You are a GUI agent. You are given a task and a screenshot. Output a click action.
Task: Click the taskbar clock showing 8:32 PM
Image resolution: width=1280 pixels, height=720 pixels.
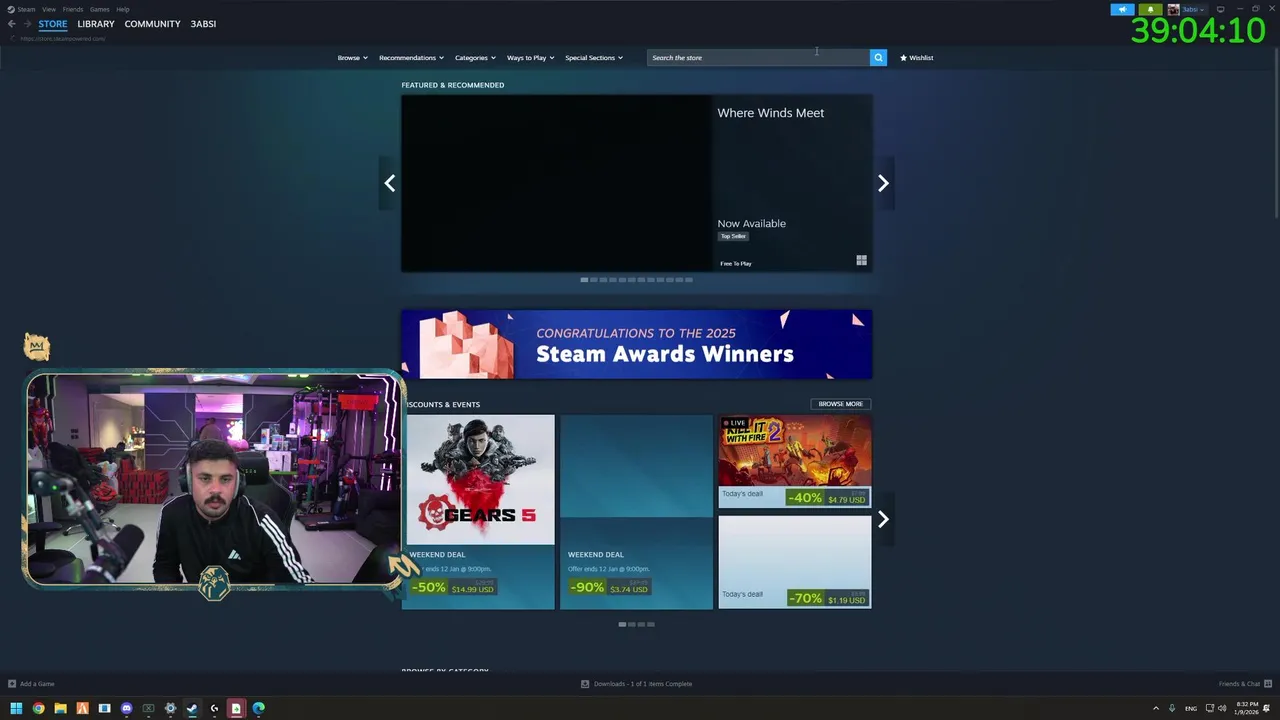point(1247,708)
